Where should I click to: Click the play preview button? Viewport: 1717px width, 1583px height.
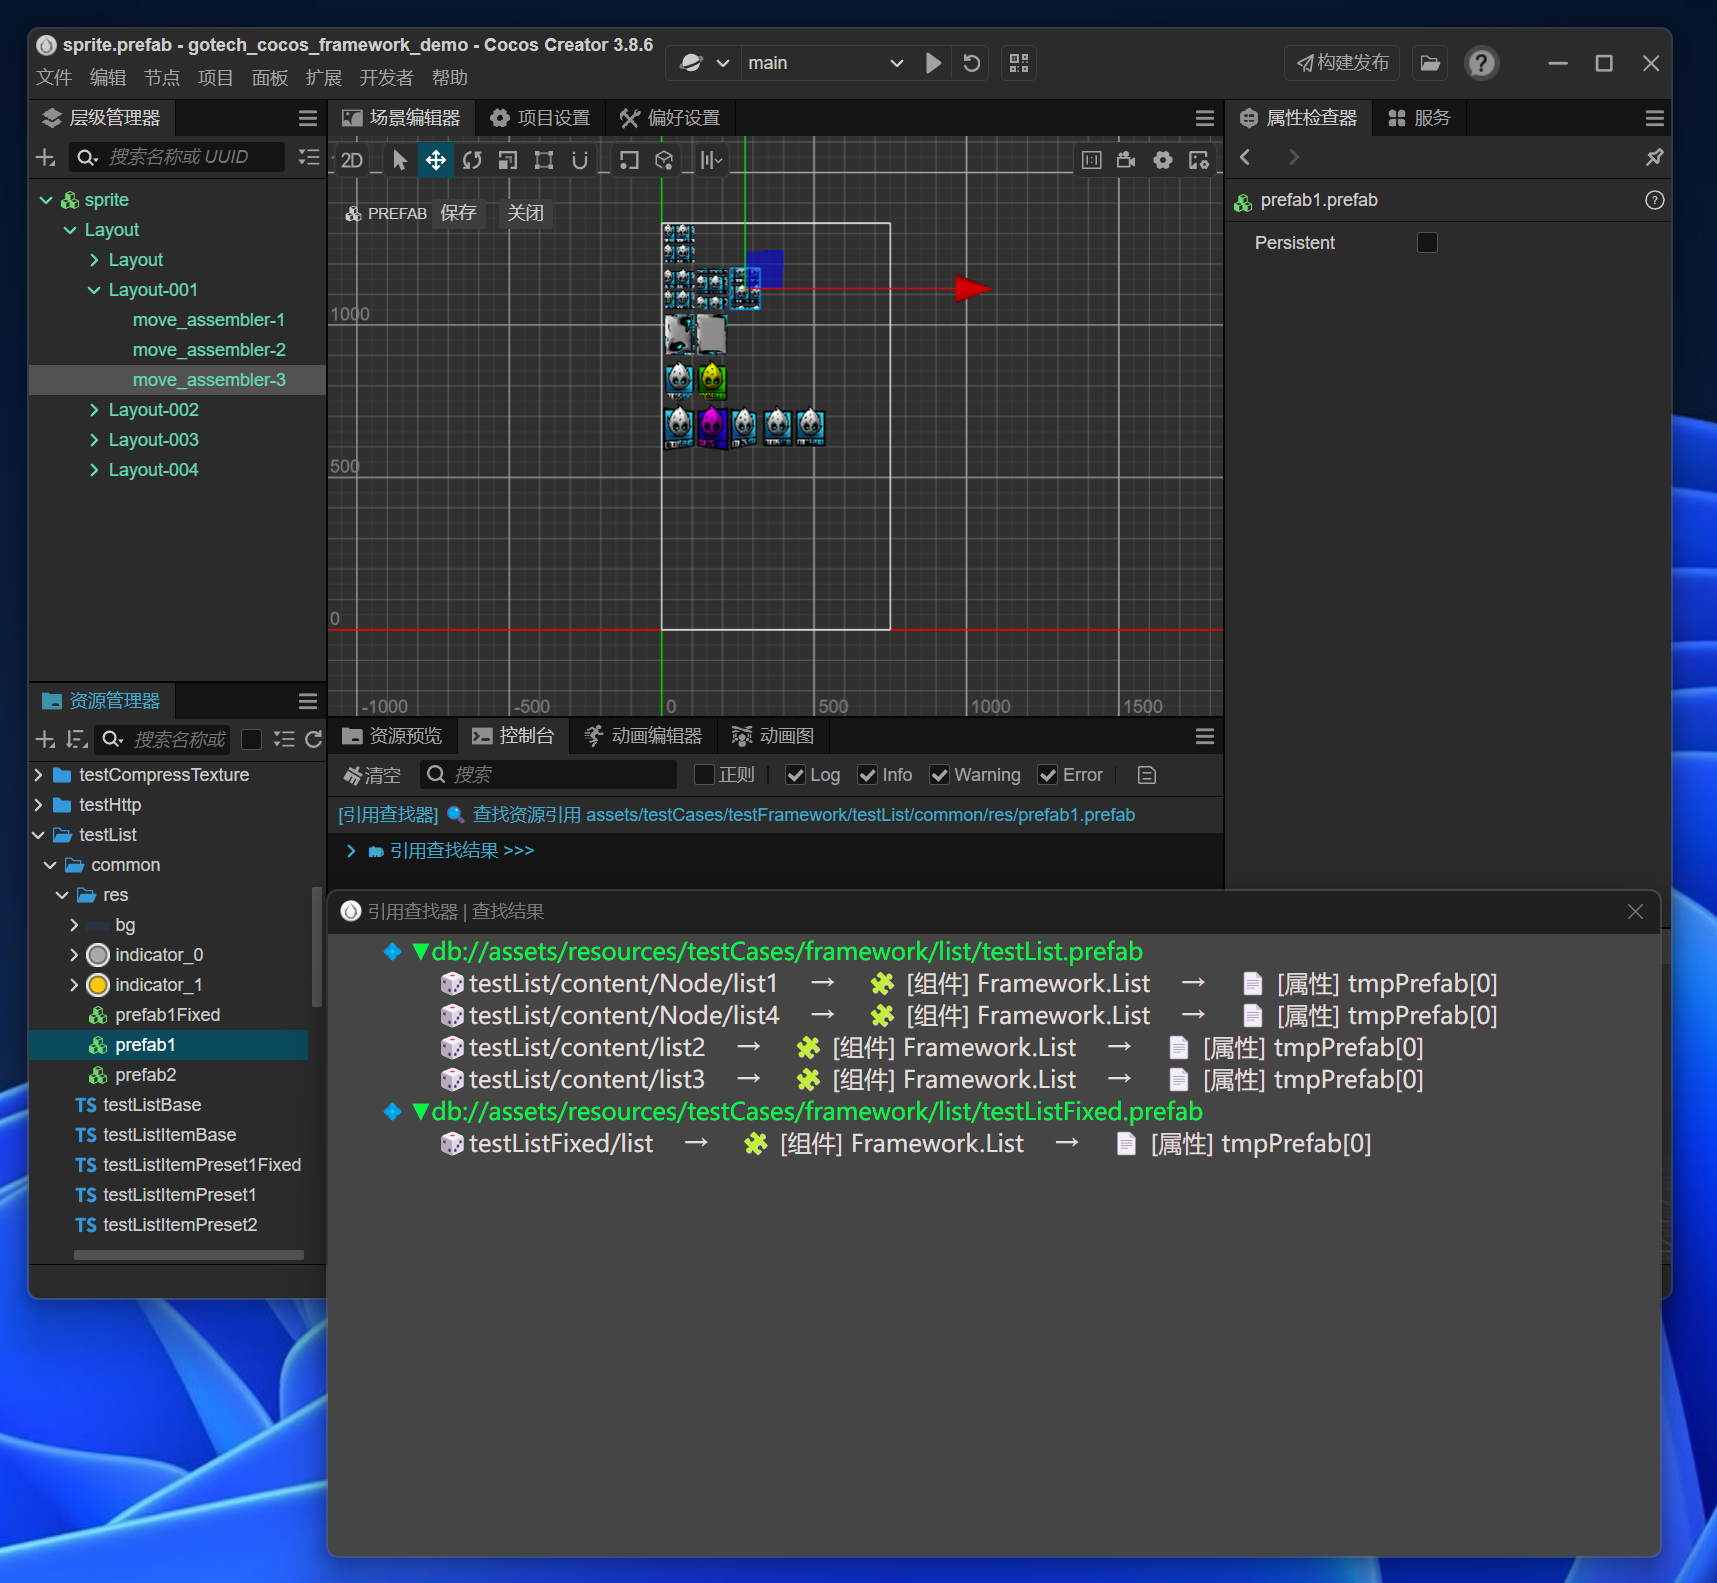(x=932, y=63)
